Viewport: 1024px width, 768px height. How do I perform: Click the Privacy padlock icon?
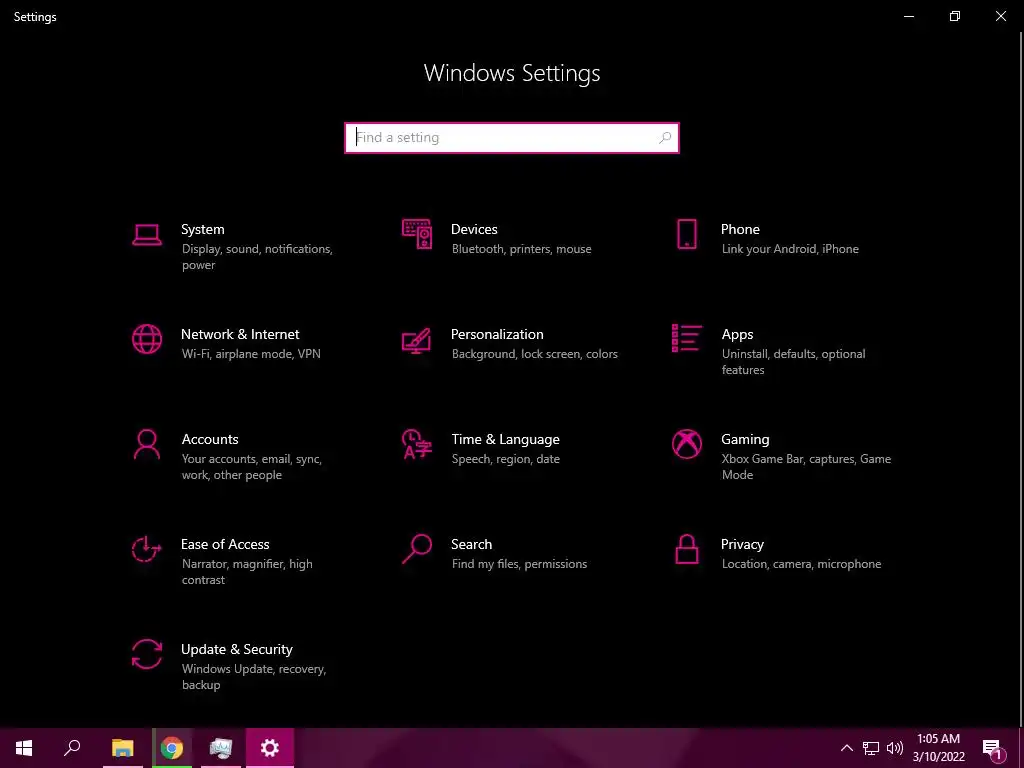coord(686,549)
